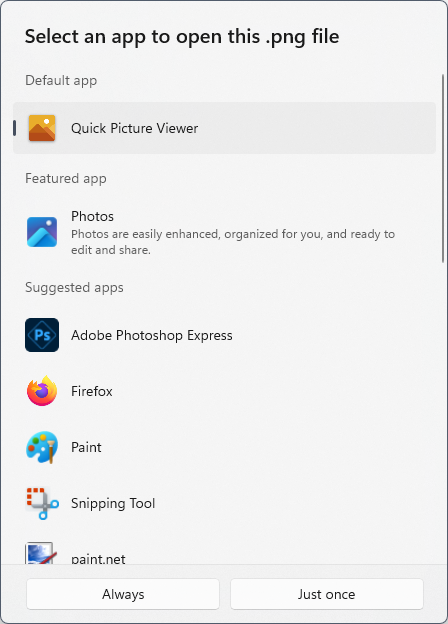The width and height of the screenshot is (448, 624).
Task: Select the Photos app icon
Action: coord(42,232)
